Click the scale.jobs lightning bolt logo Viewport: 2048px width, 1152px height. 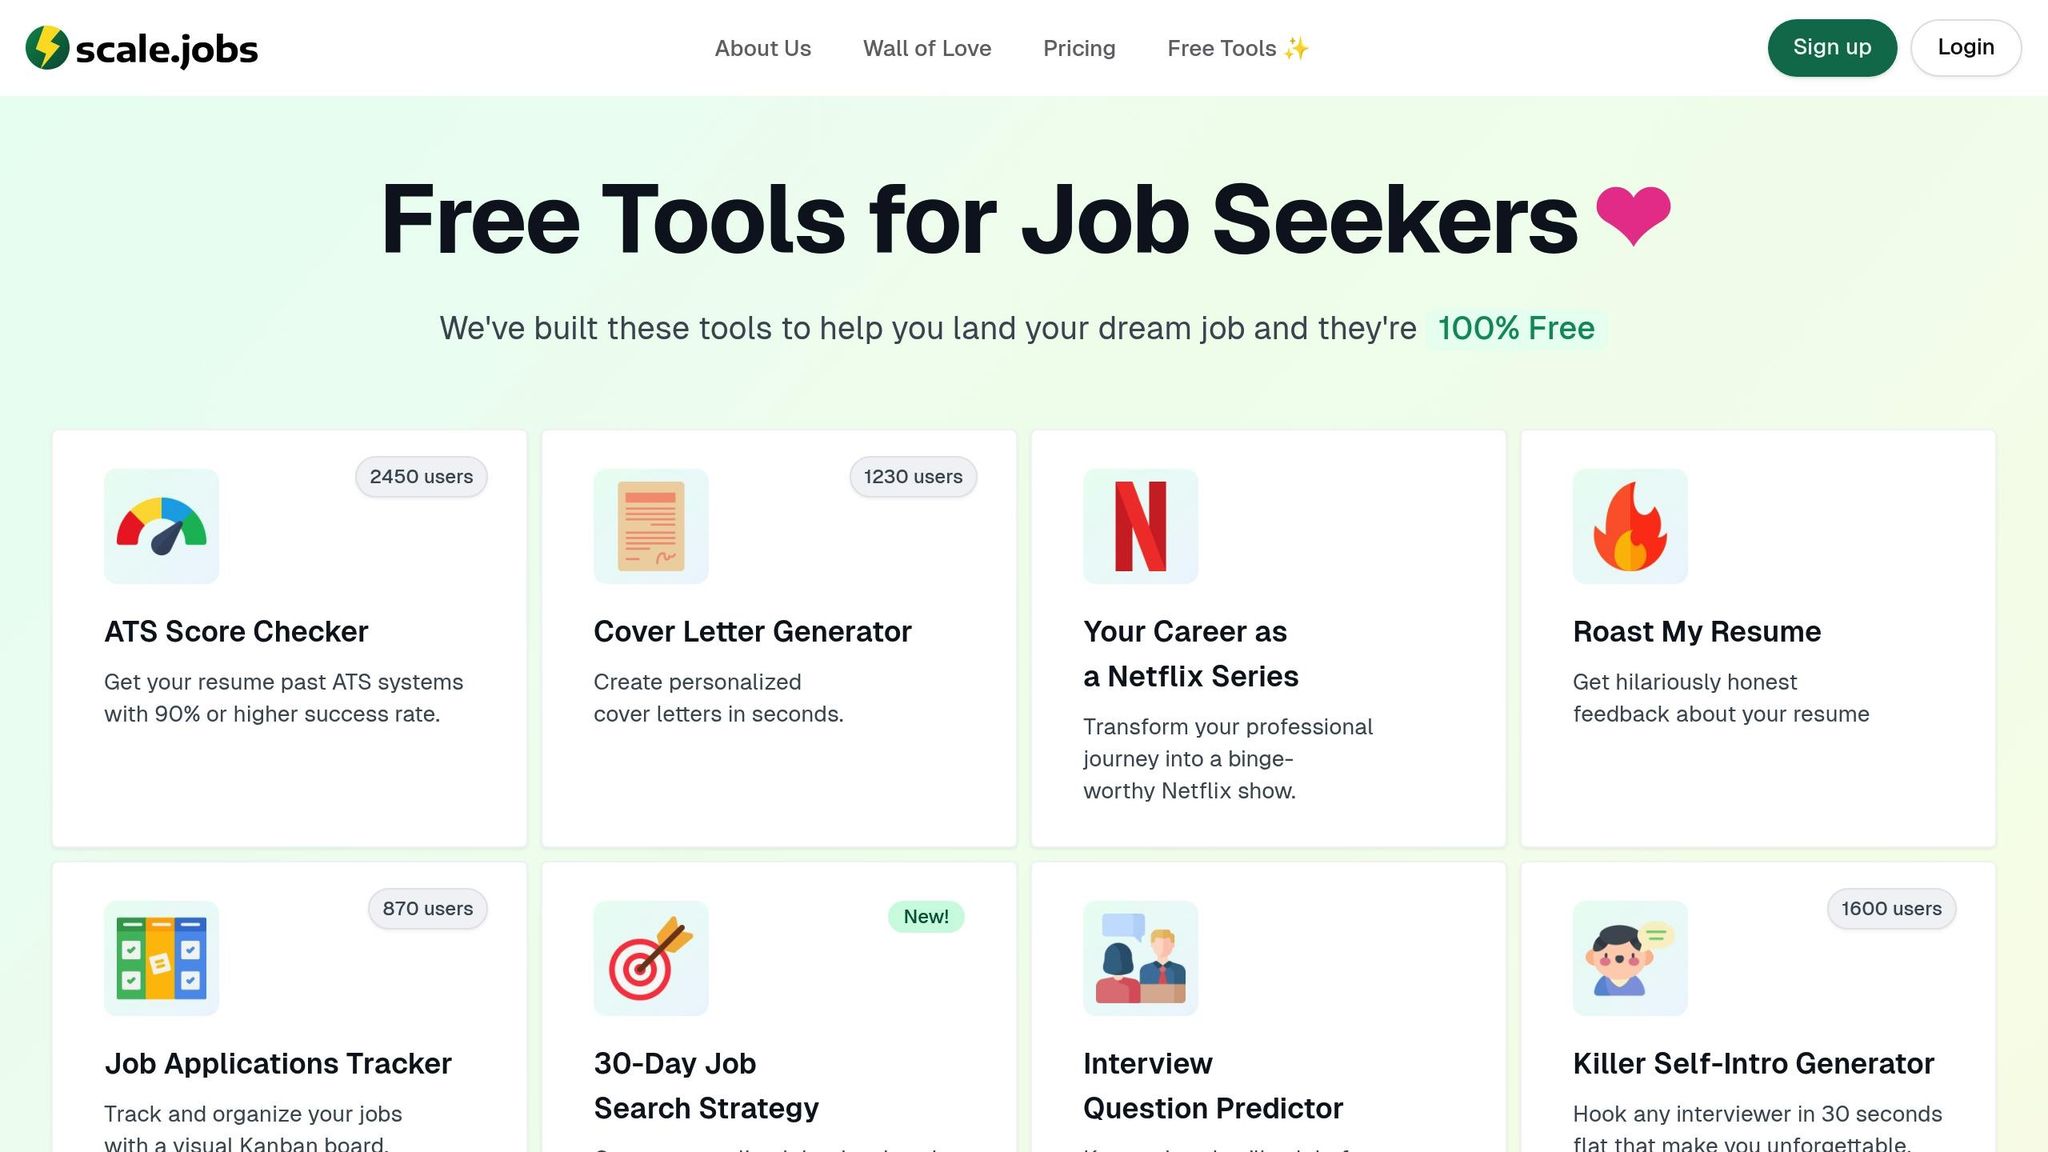[44, 47]
